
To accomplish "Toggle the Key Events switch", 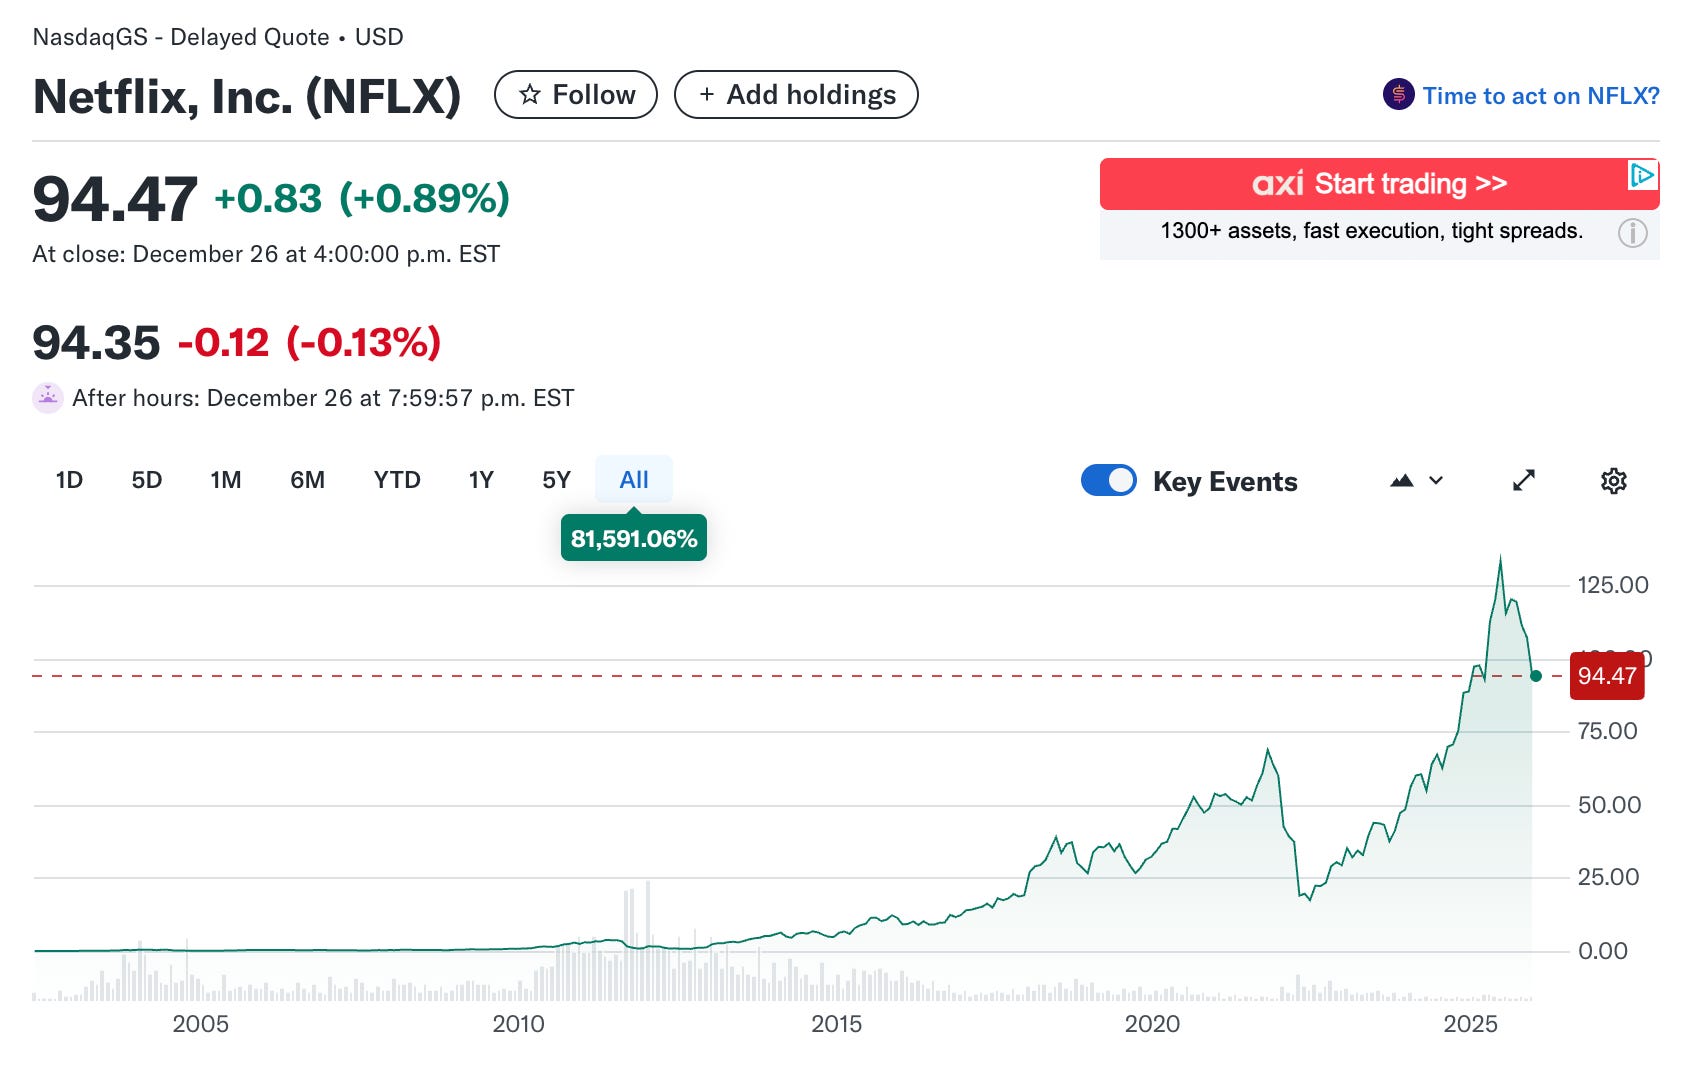I will 1108,481.
